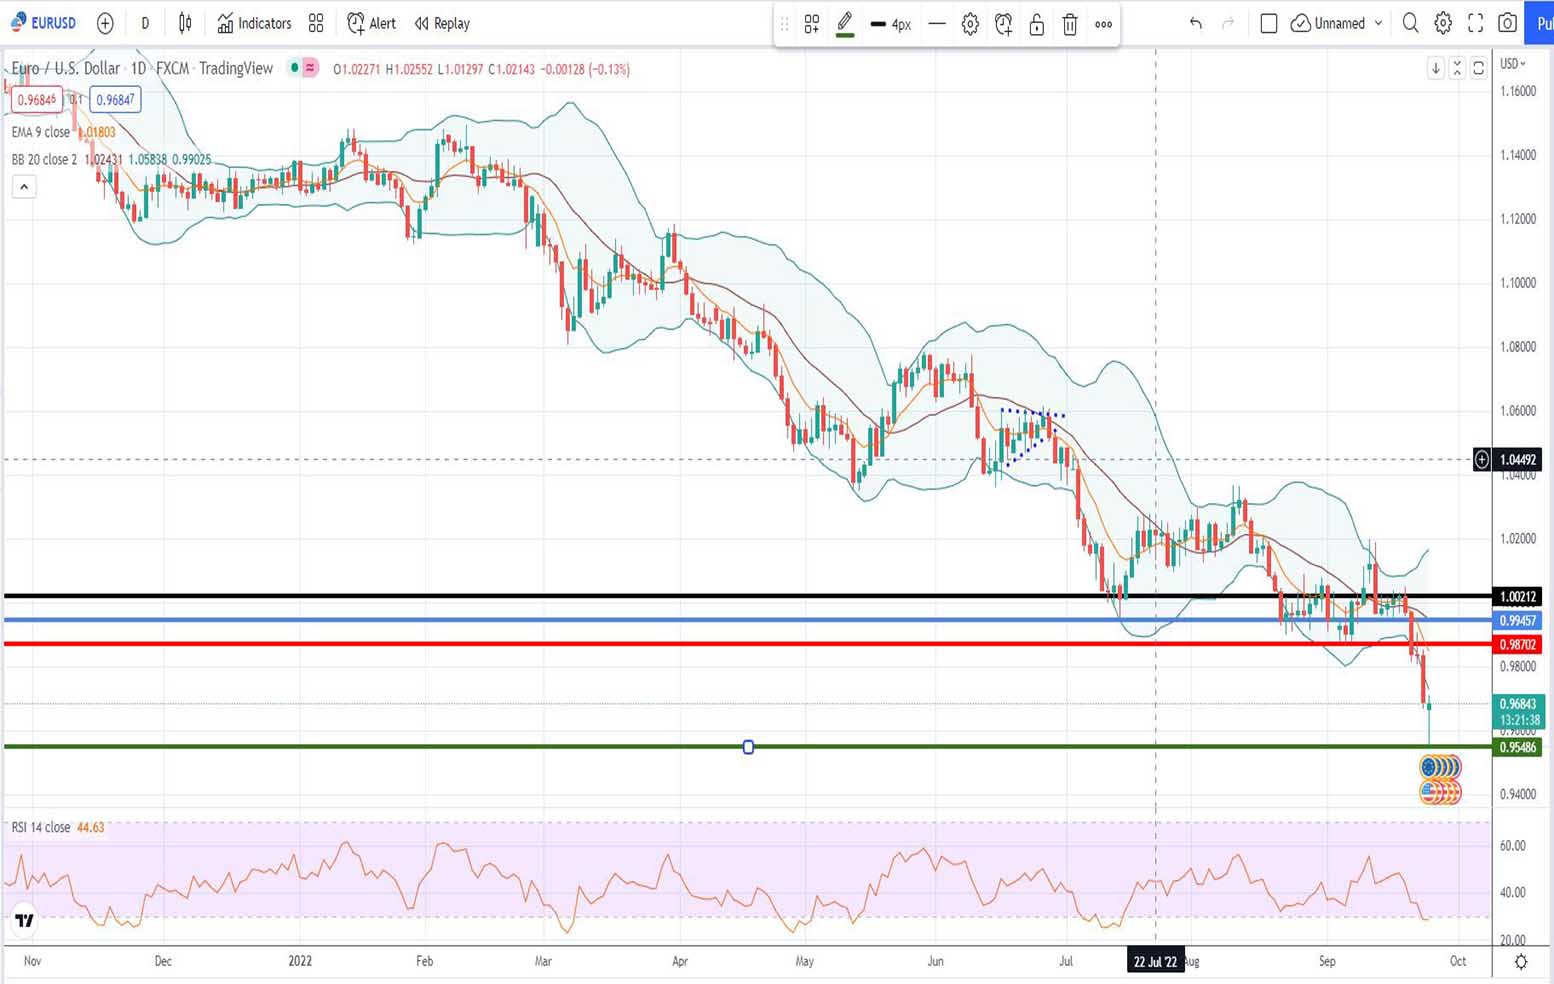
Task: Toggle the lock on the selected drawing
Action: pos(1036,24)
